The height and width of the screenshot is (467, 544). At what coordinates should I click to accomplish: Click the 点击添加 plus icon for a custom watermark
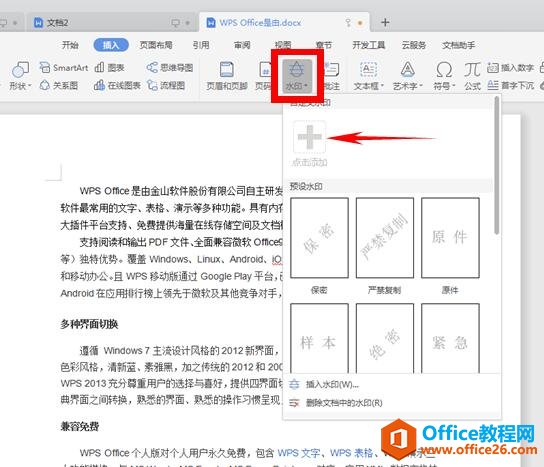point(309,137)
